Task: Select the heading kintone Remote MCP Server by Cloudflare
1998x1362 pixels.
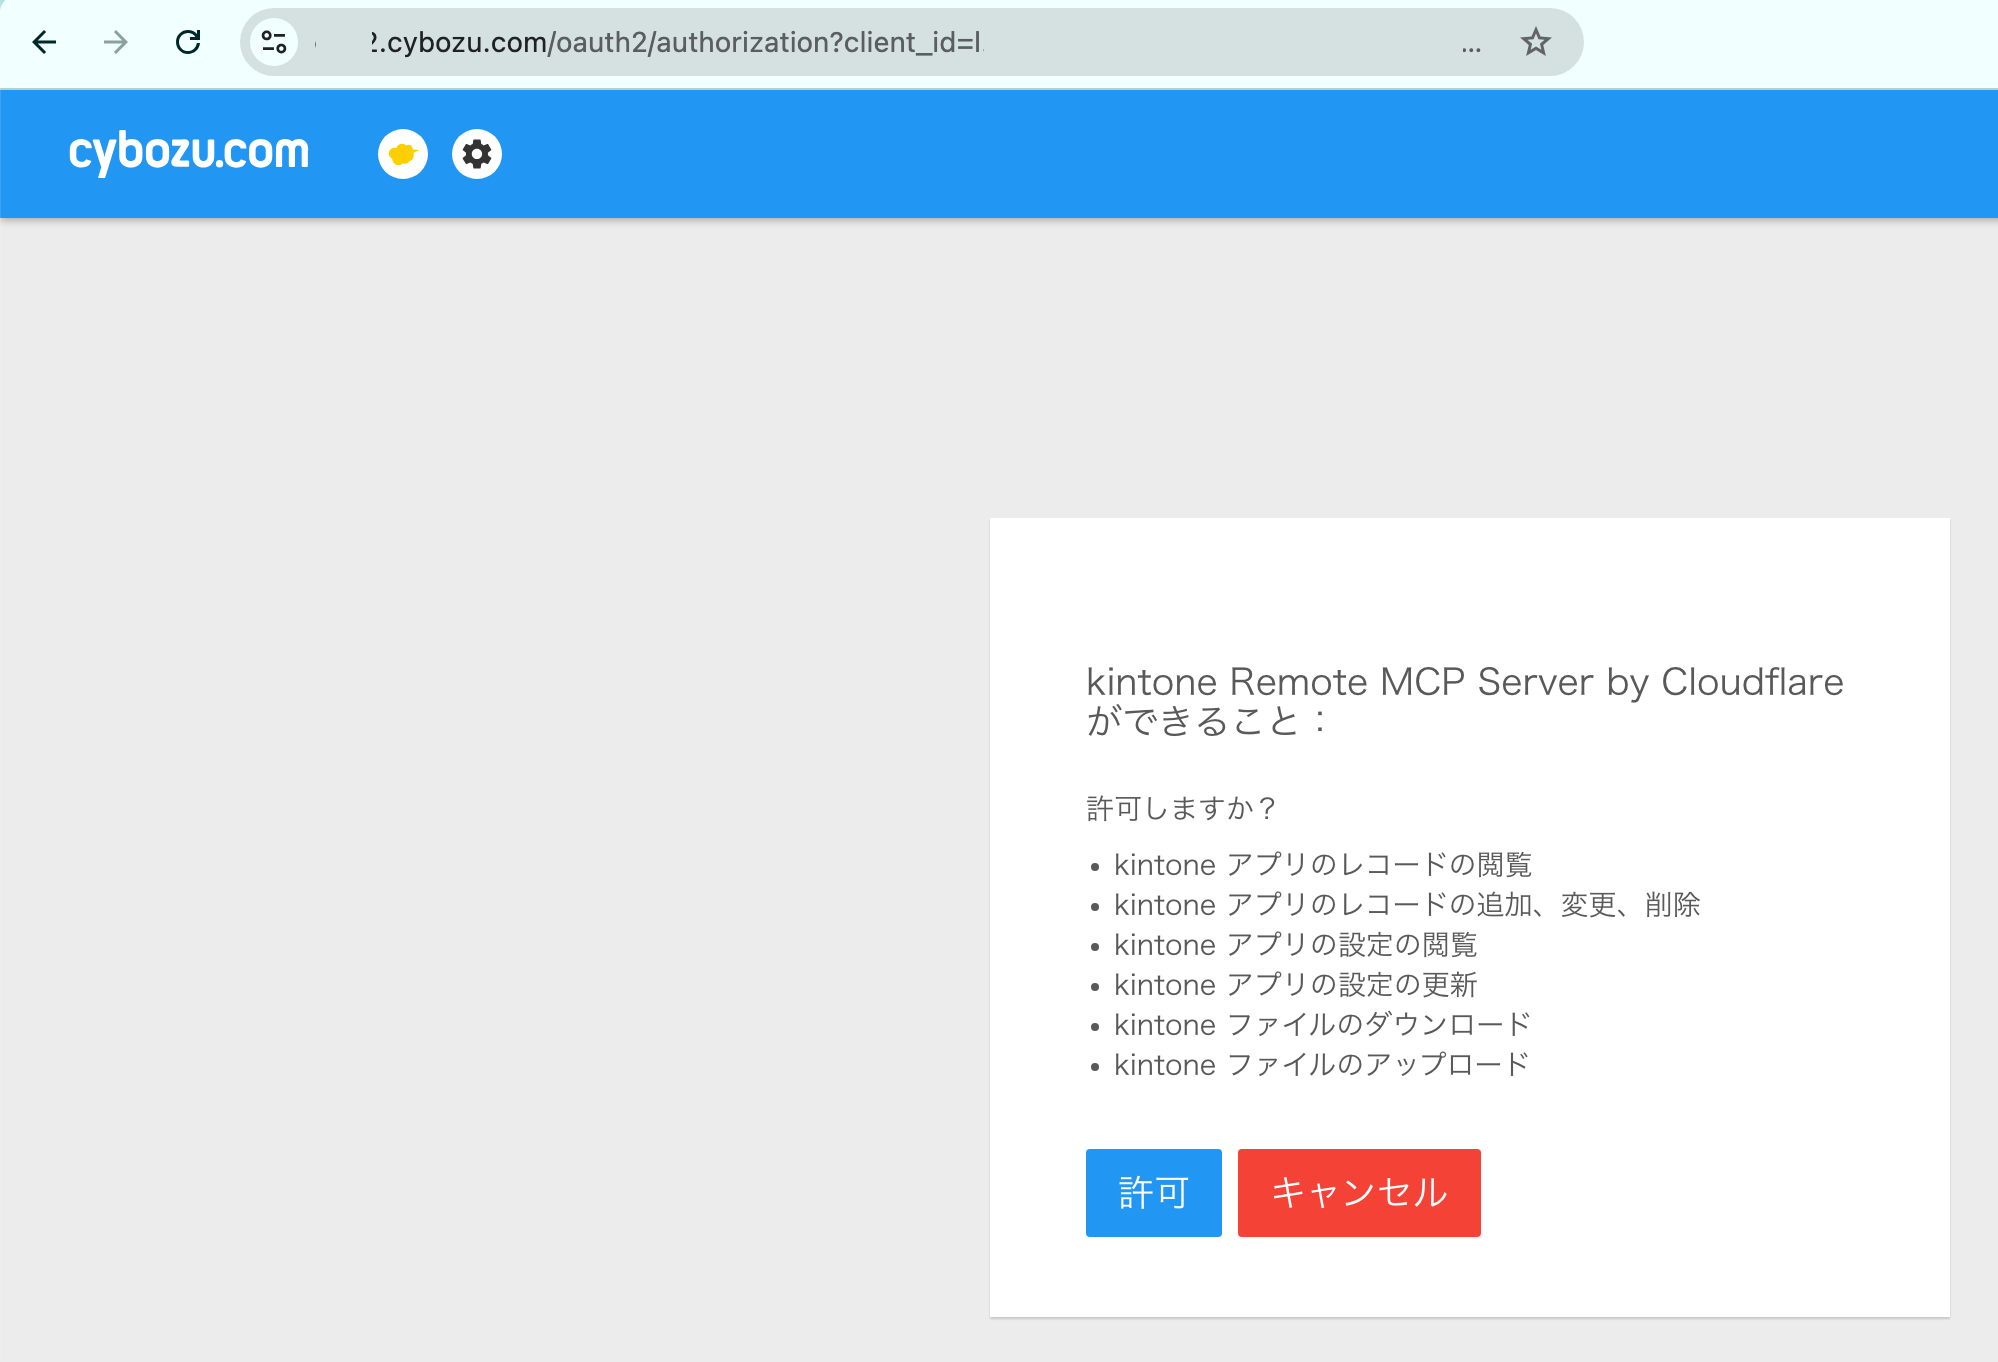Action: [x=1464, y=683]
